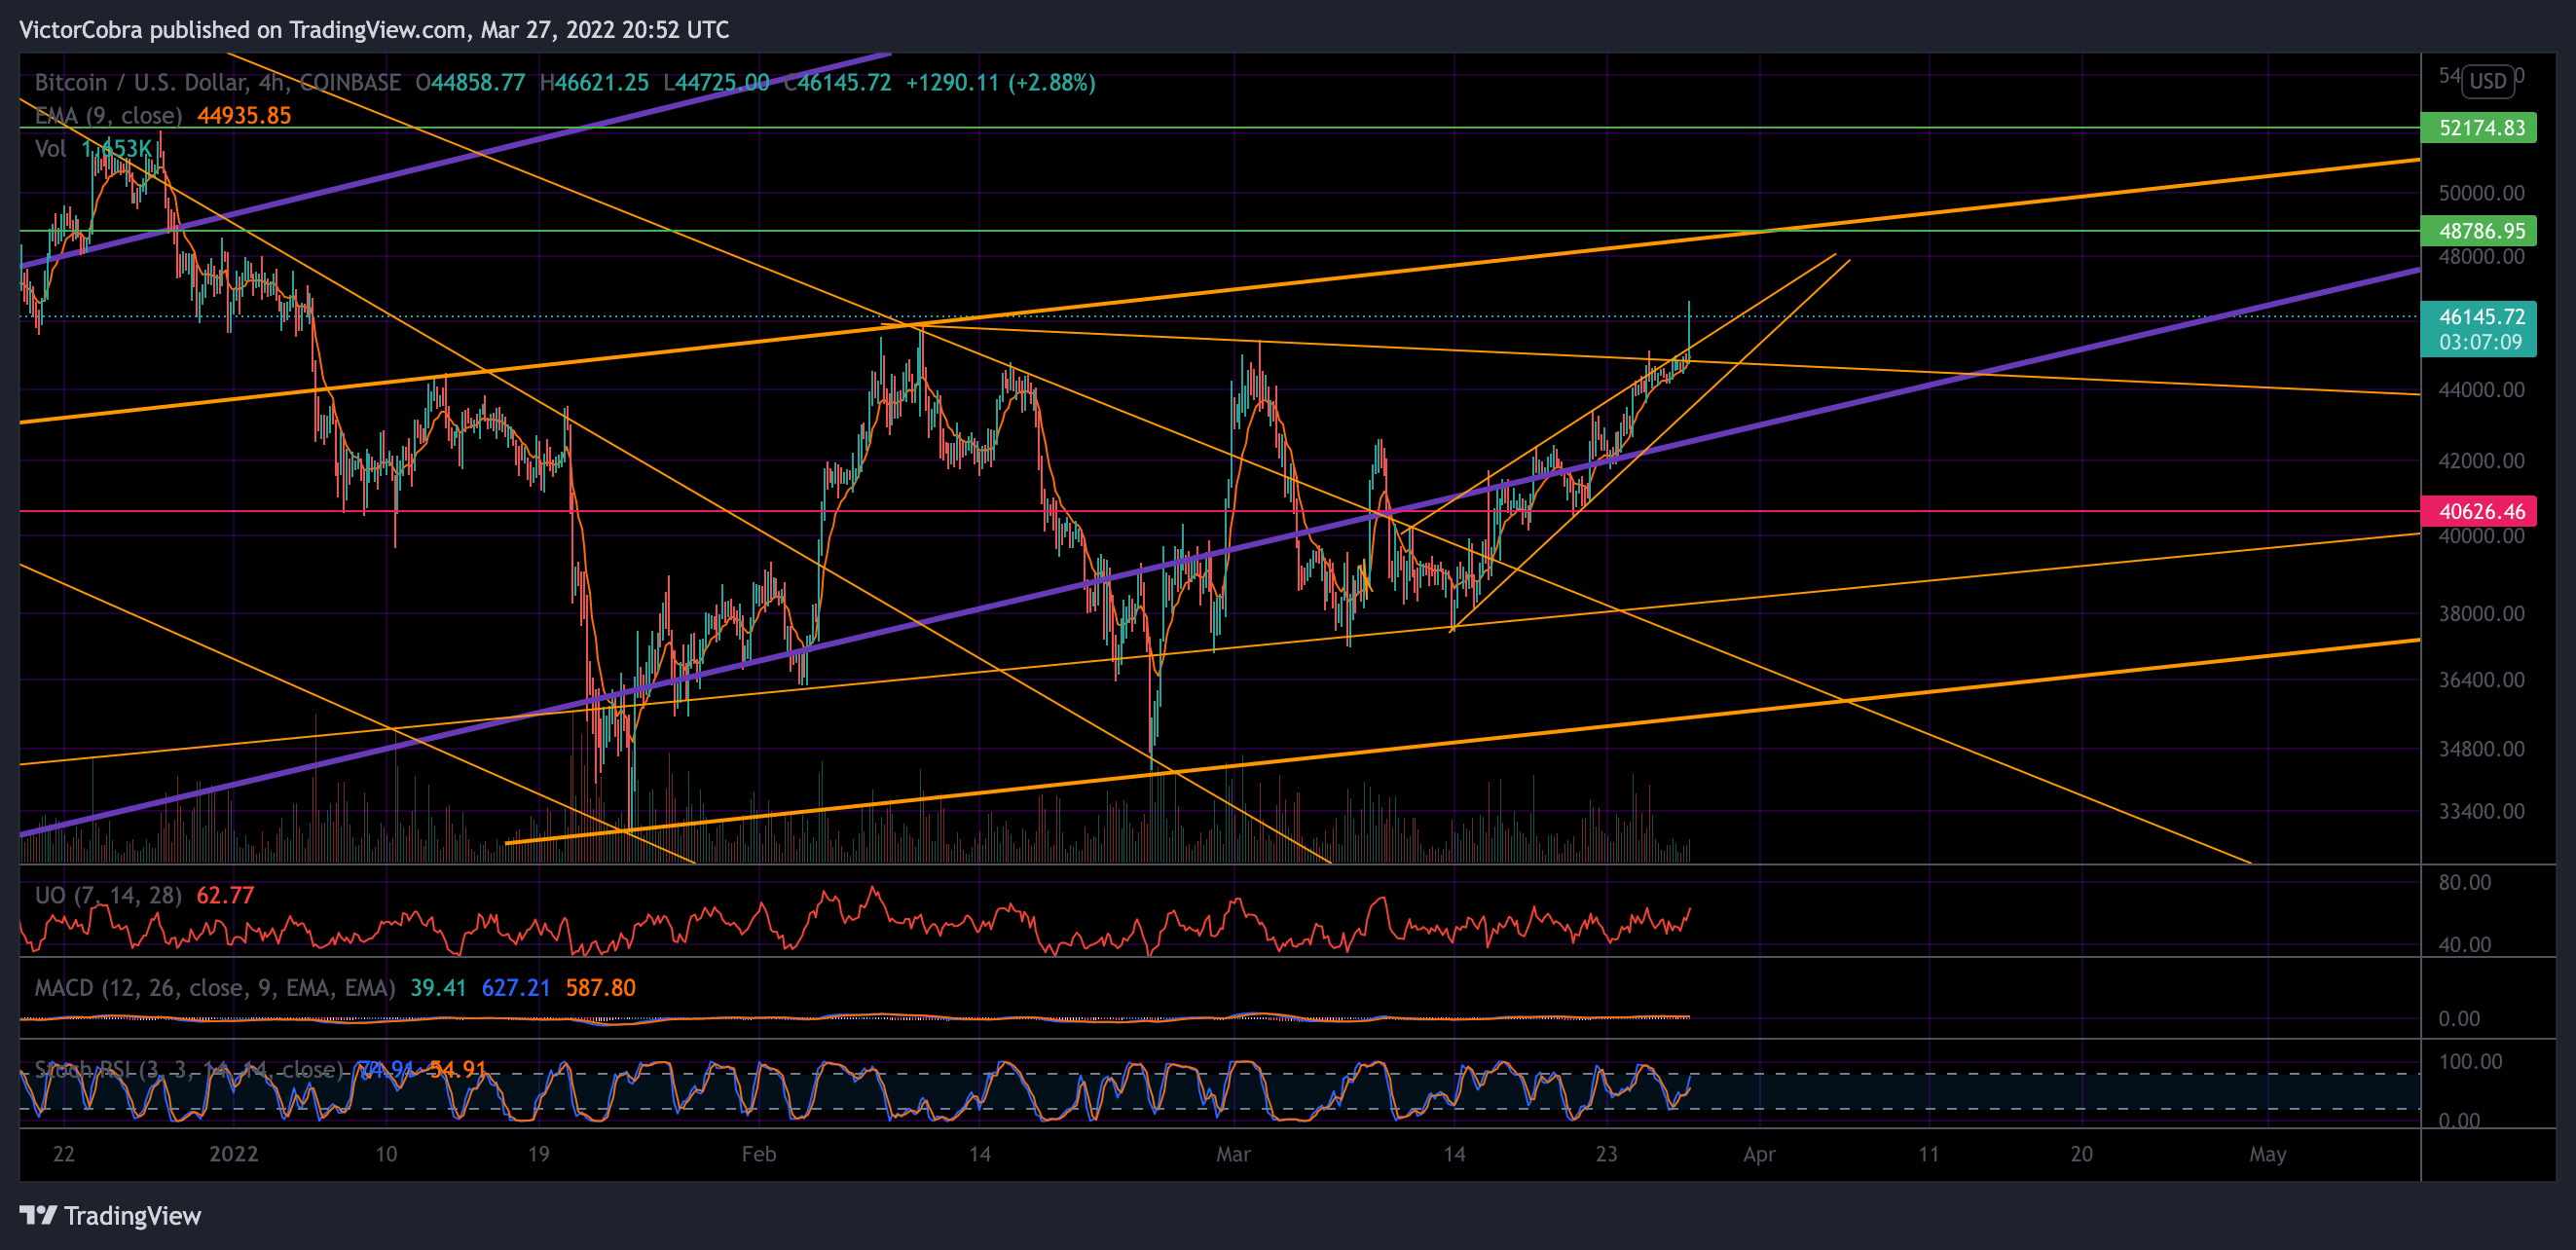Select the 40626.46 red price label

click(2479, 511)
